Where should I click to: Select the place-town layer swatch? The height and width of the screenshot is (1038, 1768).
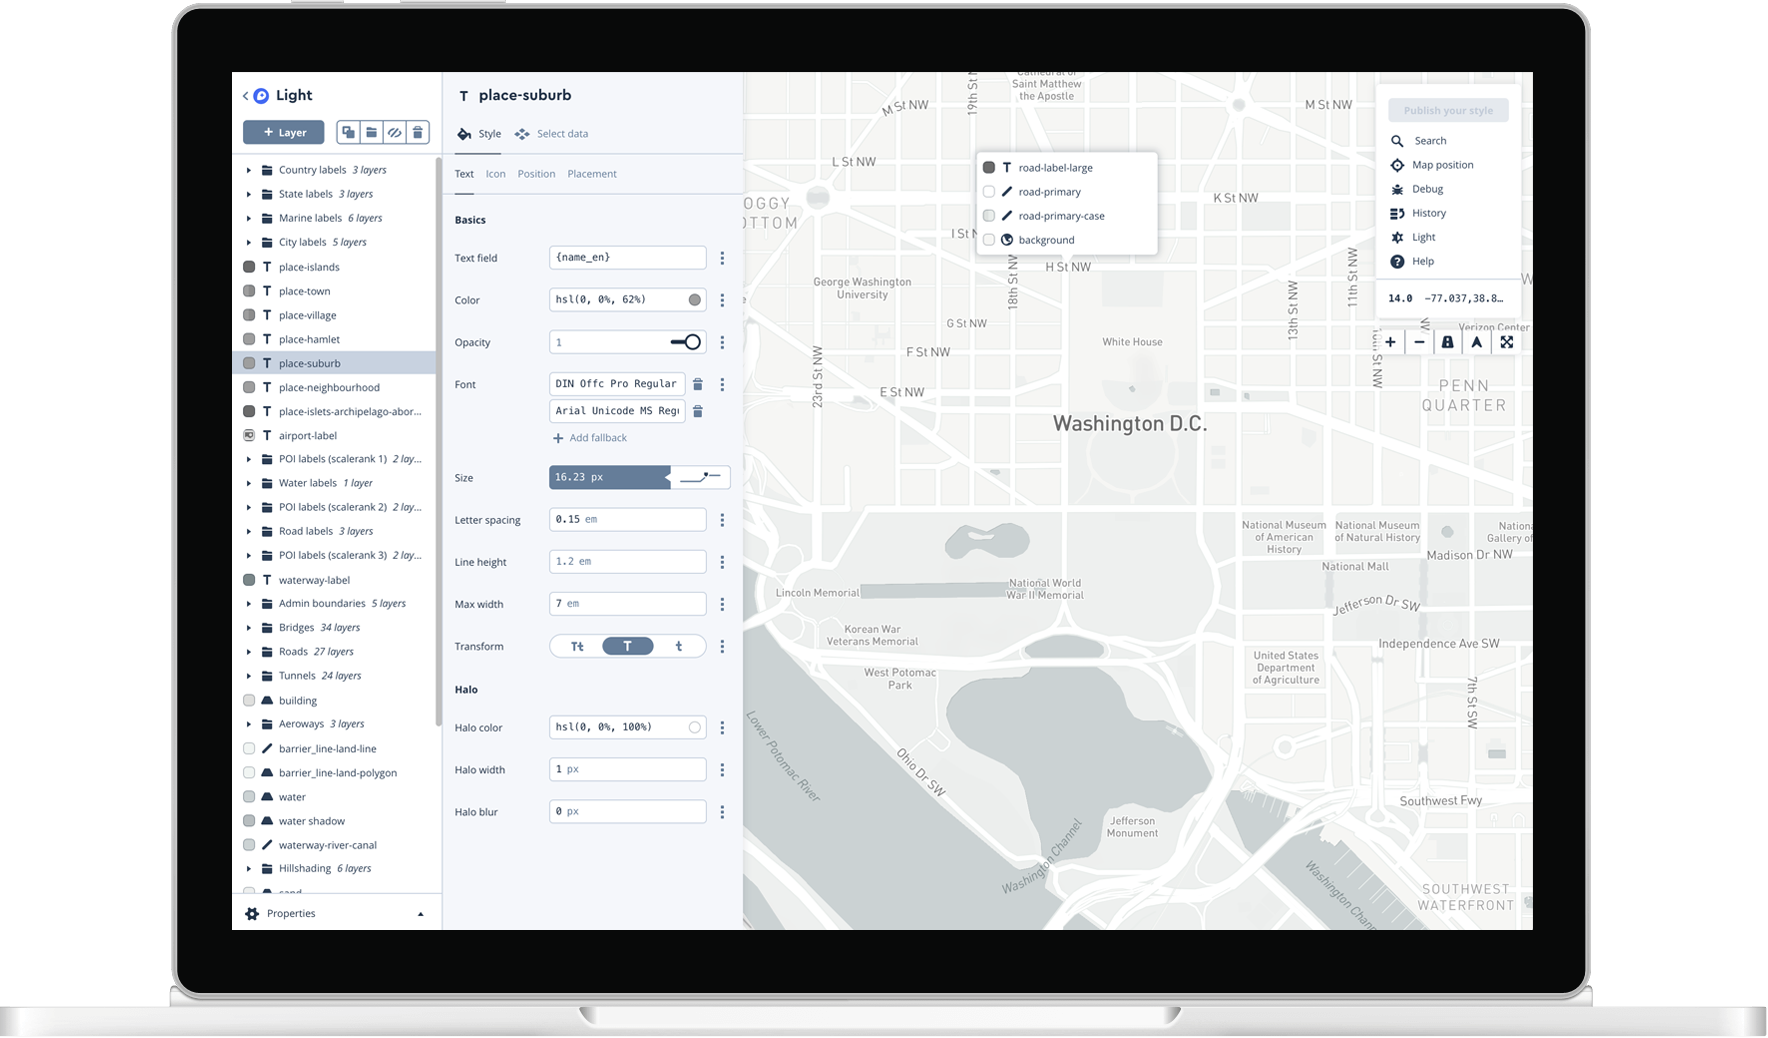(x=249, y=291)
